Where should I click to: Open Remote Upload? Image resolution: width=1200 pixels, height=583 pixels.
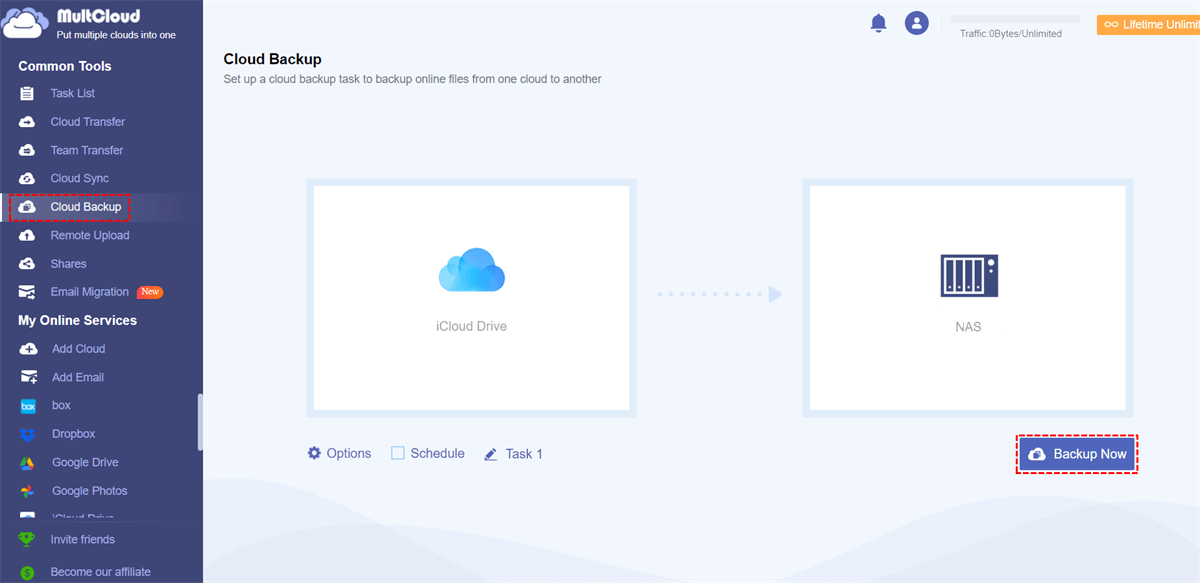click(x=90, y=235)
